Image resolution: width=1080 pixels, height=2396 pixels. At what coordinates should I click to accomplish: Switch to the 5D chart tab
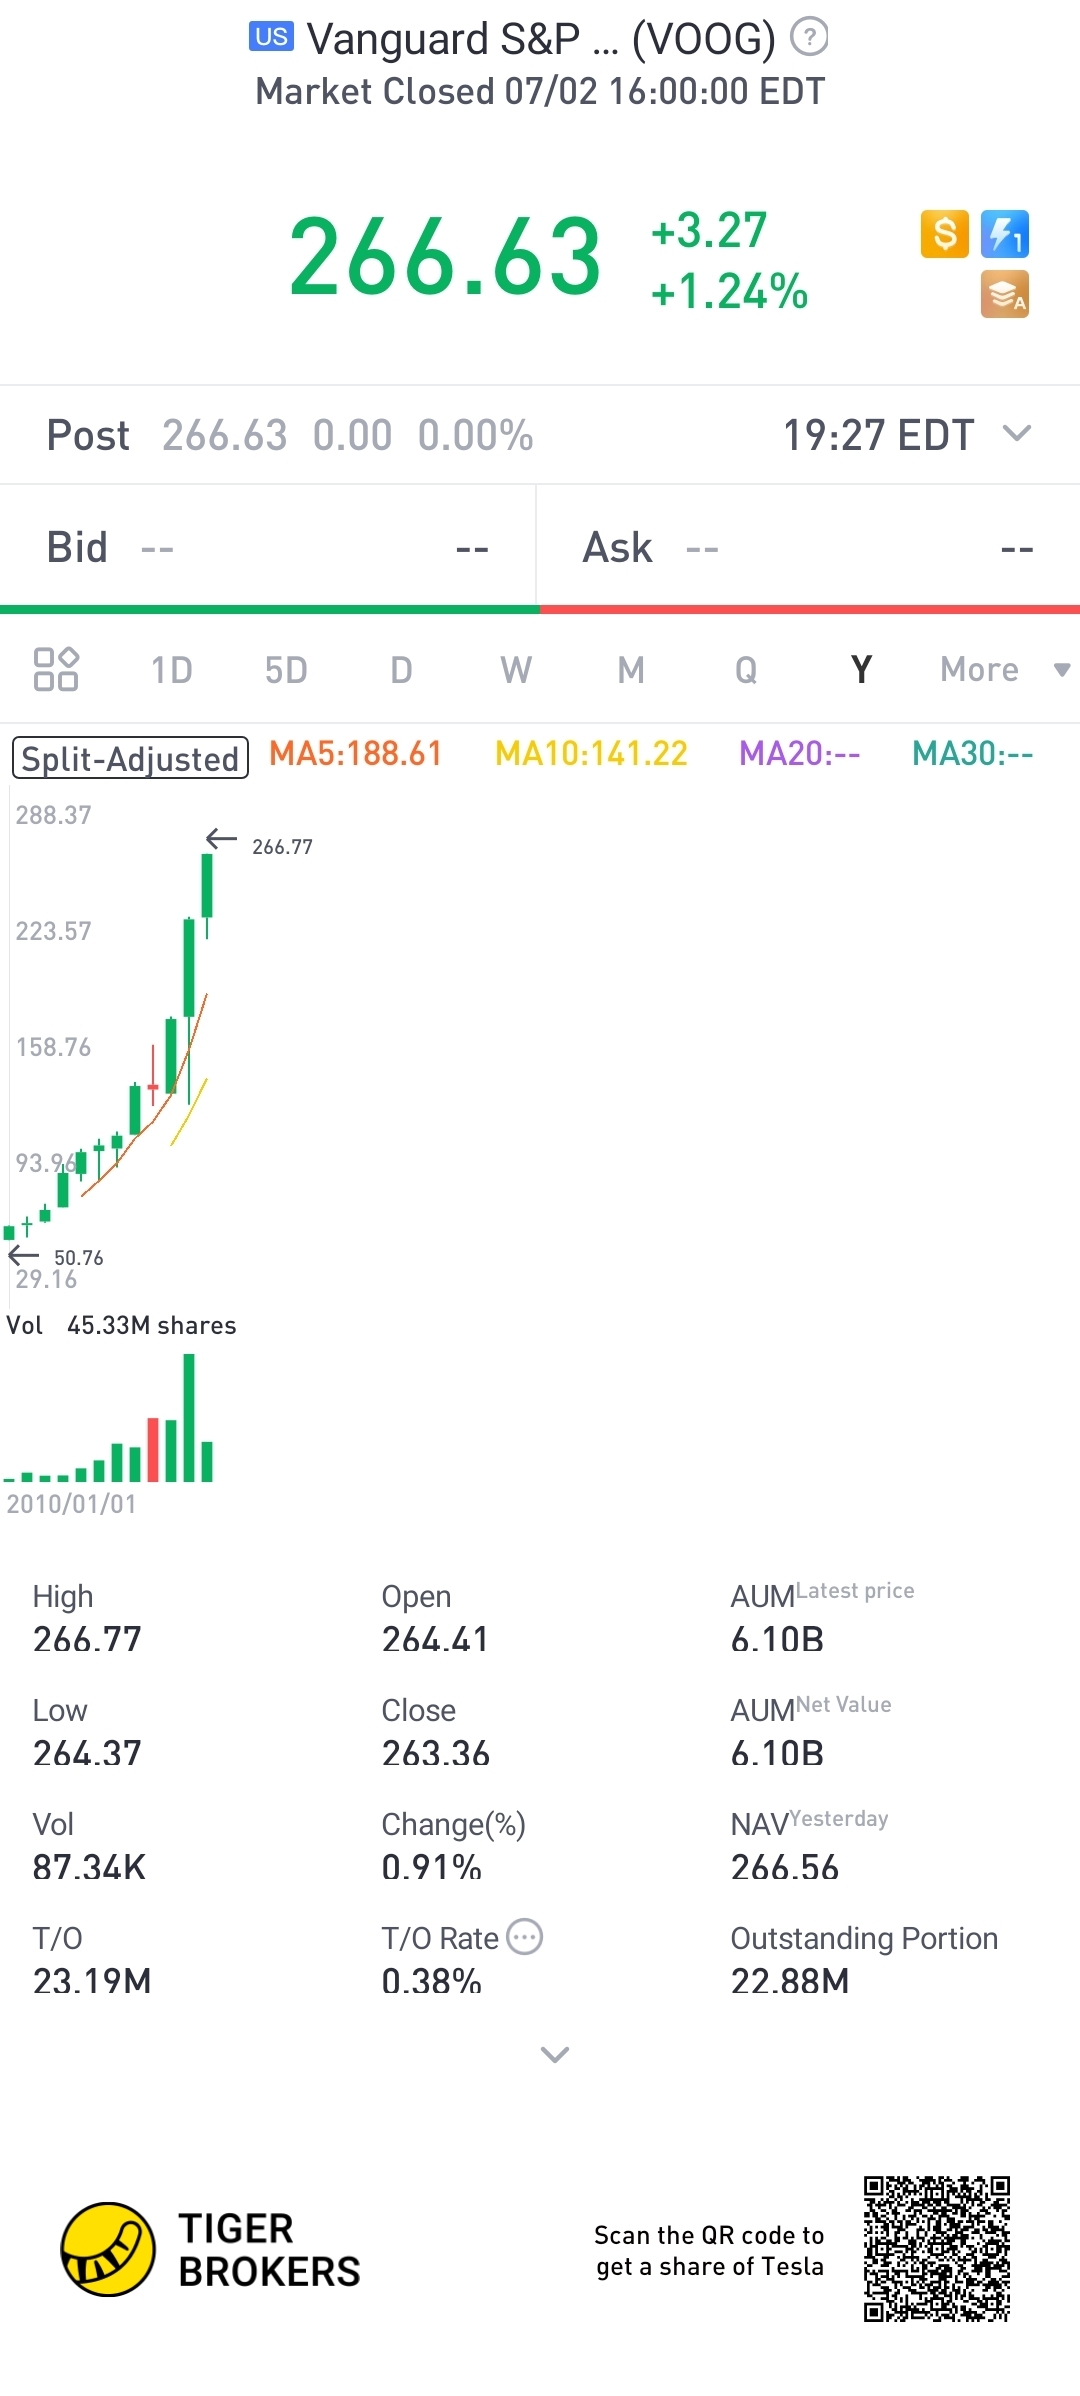point(286,669)
